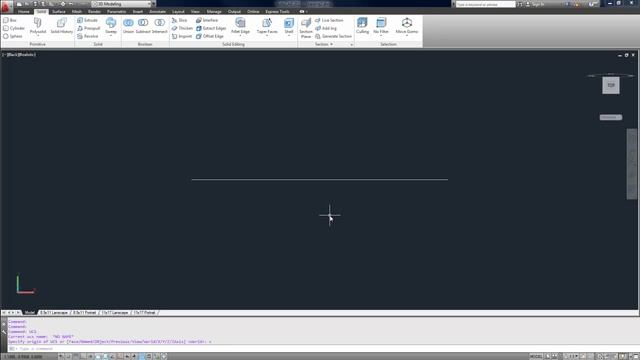
Task: Select the Box primitive tool
Action: [x=10, y=20]
